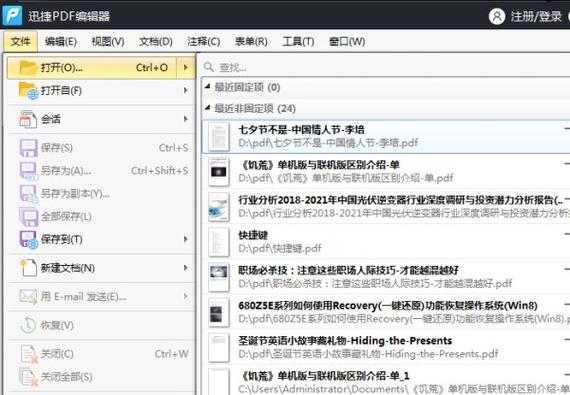Open the 编辑(E) menu
Image resolution: width=570 pixels, height=395 pixels.
60,41
